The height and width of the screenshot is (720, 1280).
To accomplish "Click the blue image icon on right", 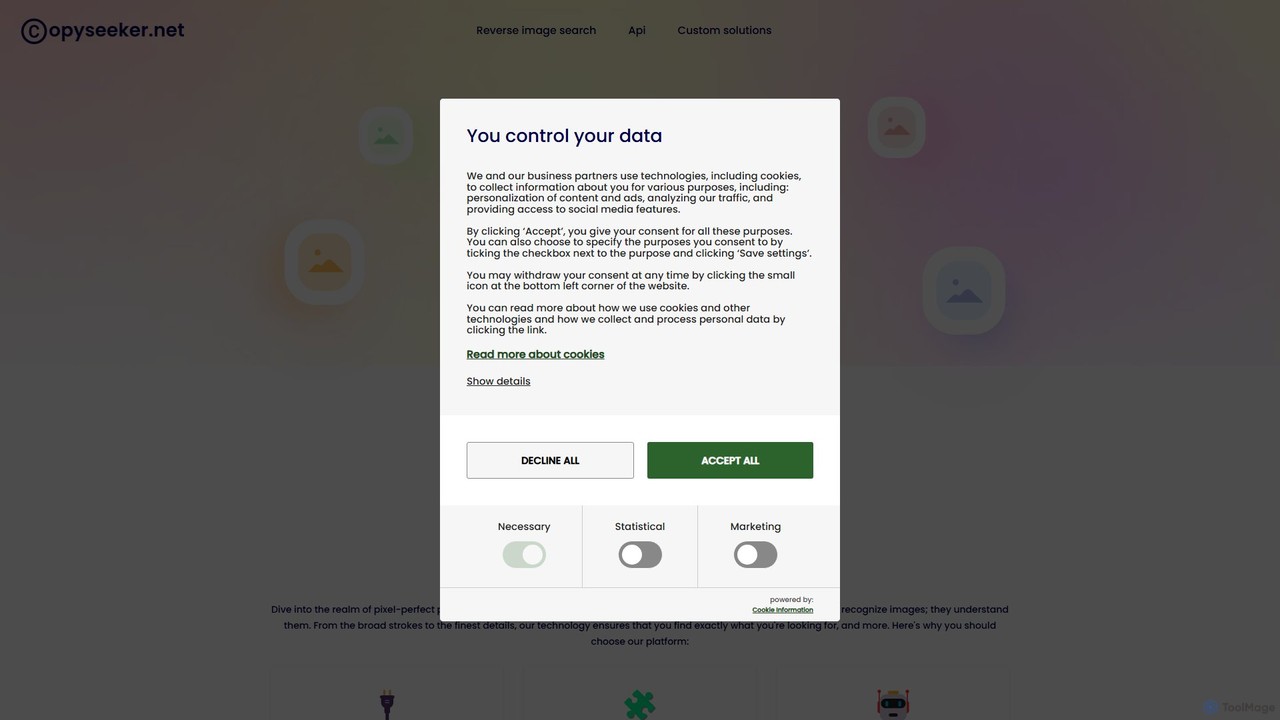I will (x=963, y=290).
